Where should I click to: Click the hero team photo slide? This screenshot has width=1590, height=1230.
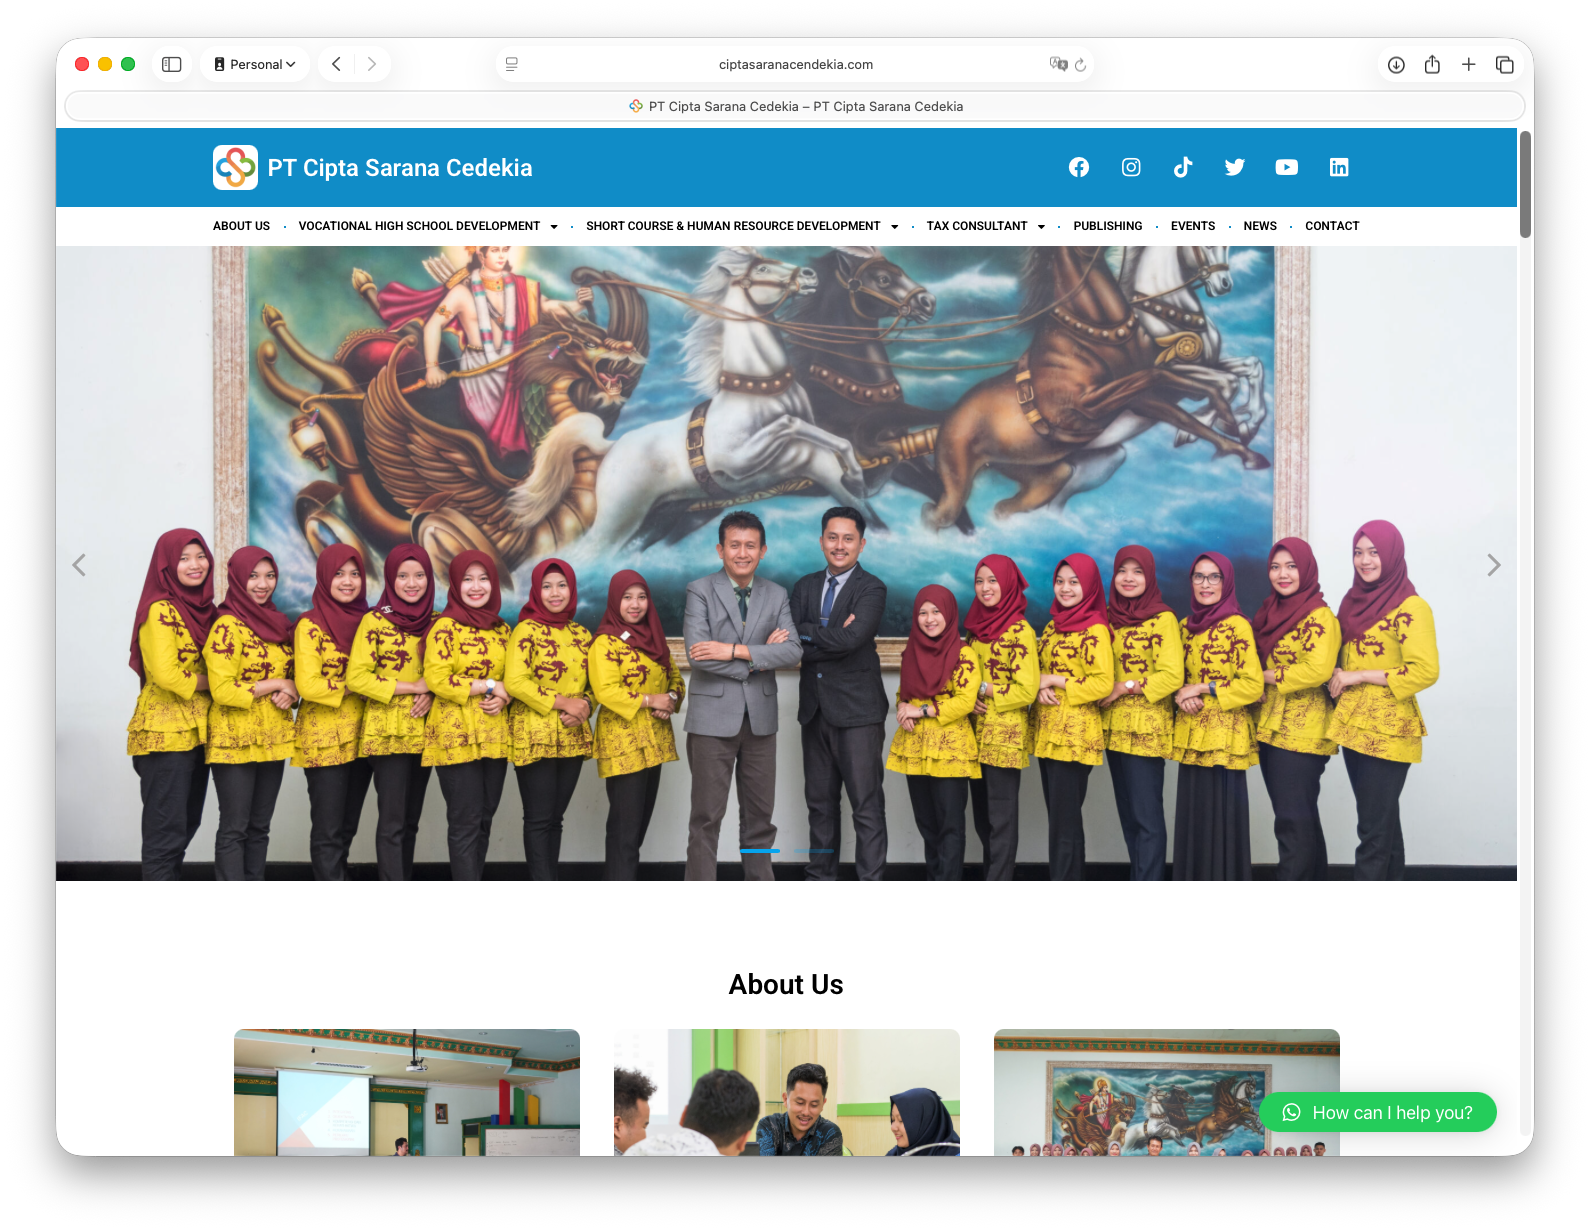tap(786, 563)
